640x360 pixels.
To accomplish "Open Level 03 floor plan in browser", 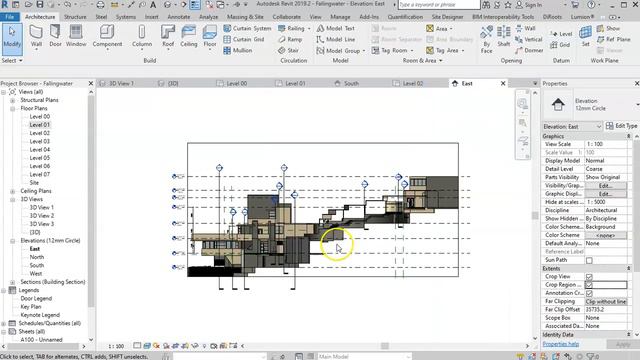I will point(40,141).
